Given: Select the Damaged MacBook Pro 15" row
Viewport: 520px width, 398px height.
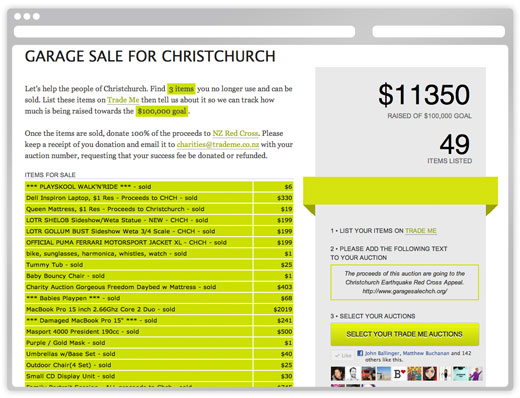Looking at the screenshot, I should coord(159,320).
